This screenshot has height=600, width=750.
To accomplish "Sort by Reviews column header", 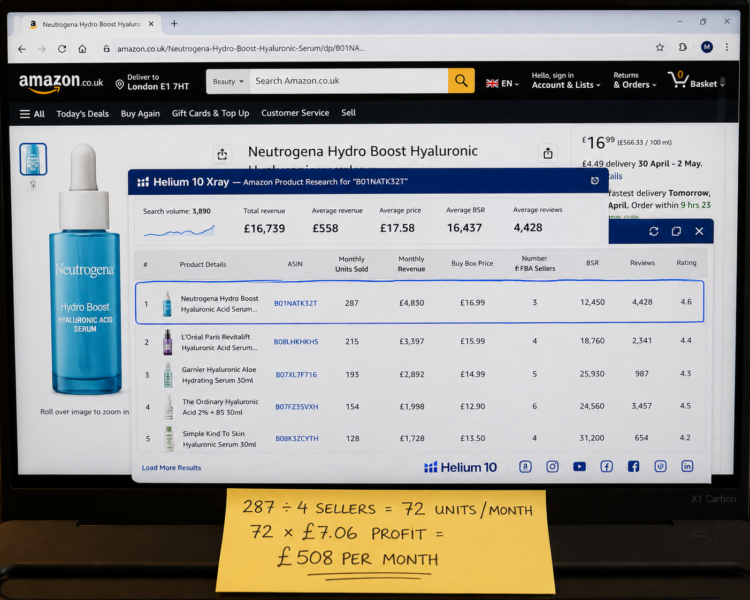I will click(642, 263).
